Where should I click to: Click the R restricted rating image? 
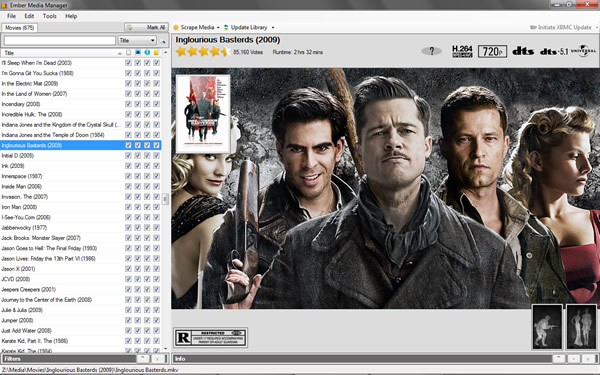[x=210, y=337]
